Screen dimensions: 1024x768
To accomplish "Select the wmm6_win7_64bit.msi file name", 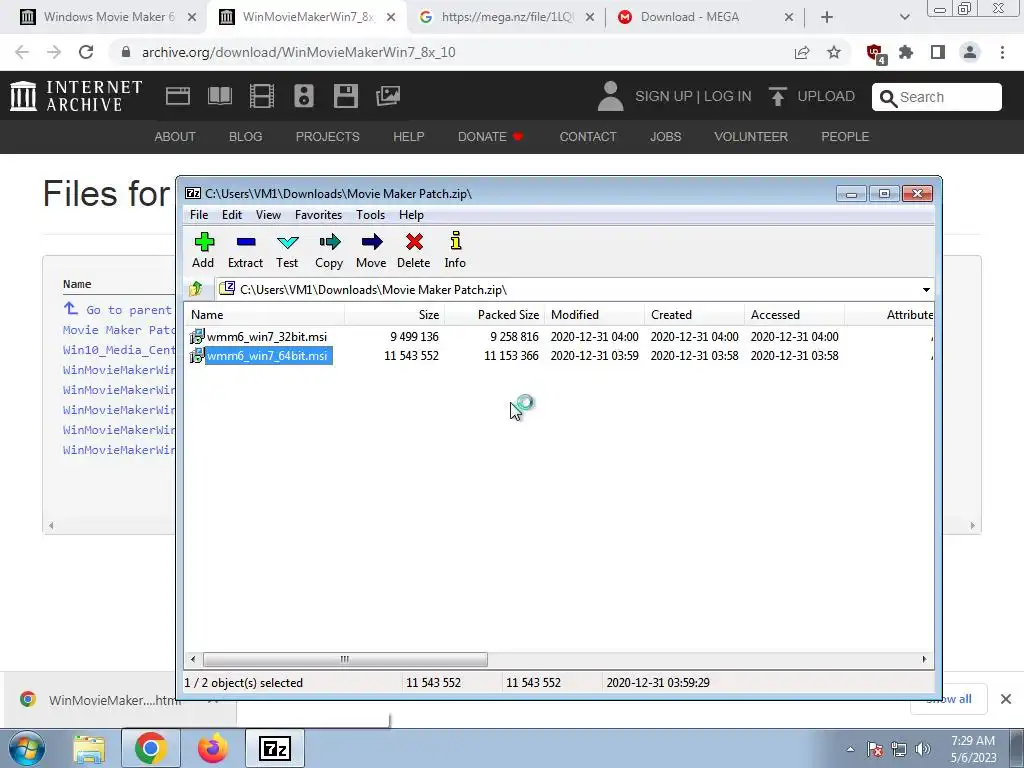I will point(268,356).
